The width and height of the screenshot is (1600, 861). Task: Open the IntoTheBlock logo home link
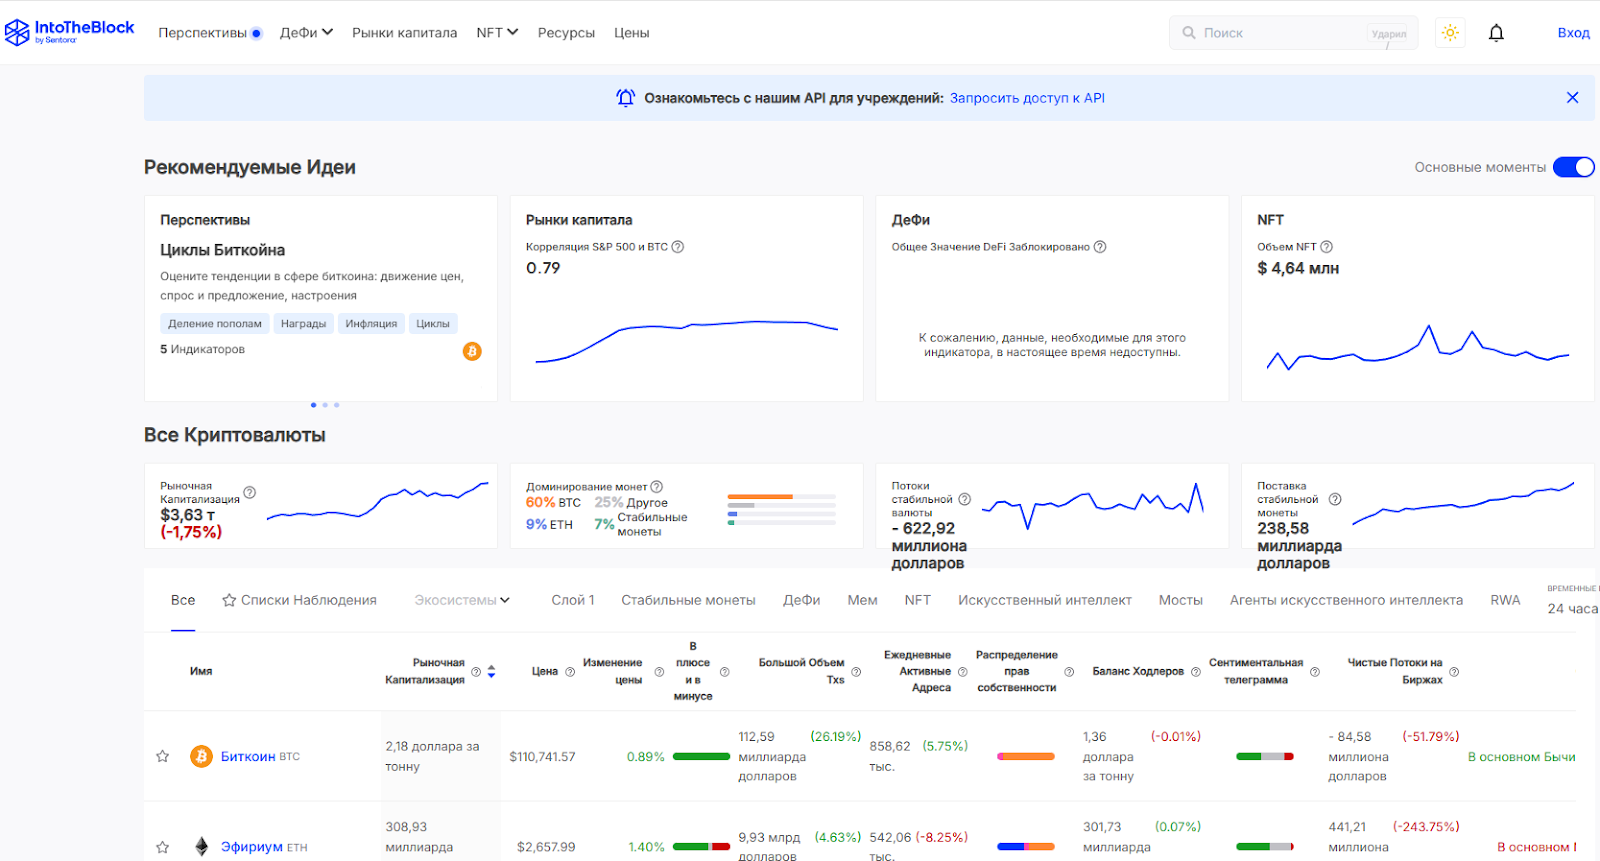pyautogui.click(x=69, y=32)
